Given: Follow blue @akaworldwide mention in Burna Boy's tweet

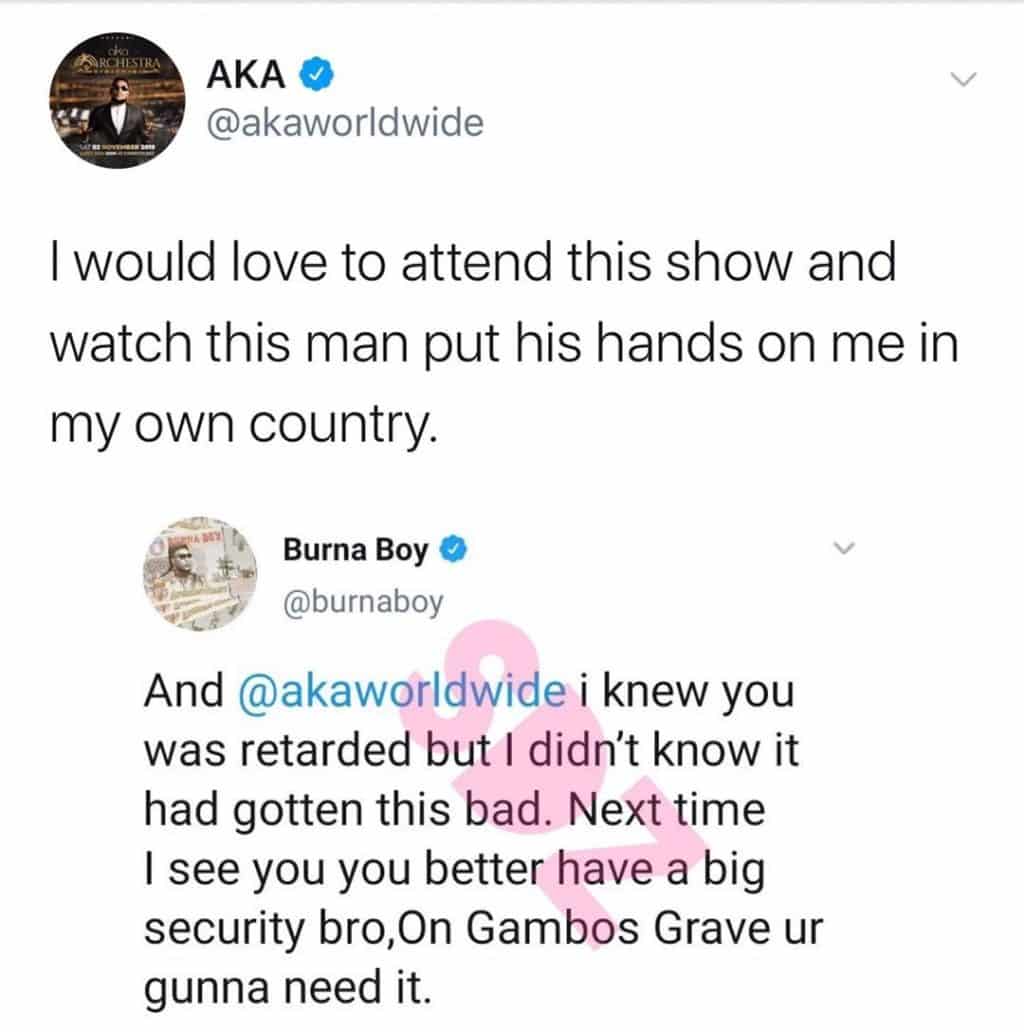Looking at the screenshot, I should (401, 691).
